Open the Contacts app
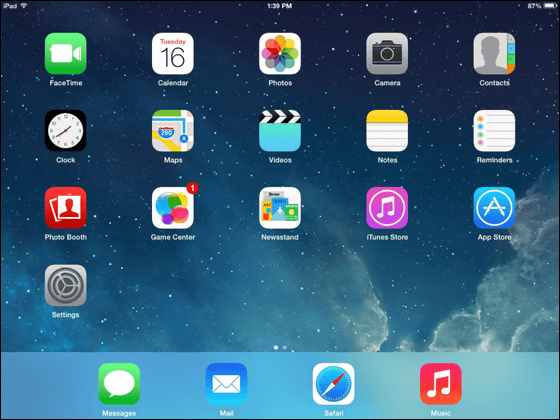 [494, 54]
